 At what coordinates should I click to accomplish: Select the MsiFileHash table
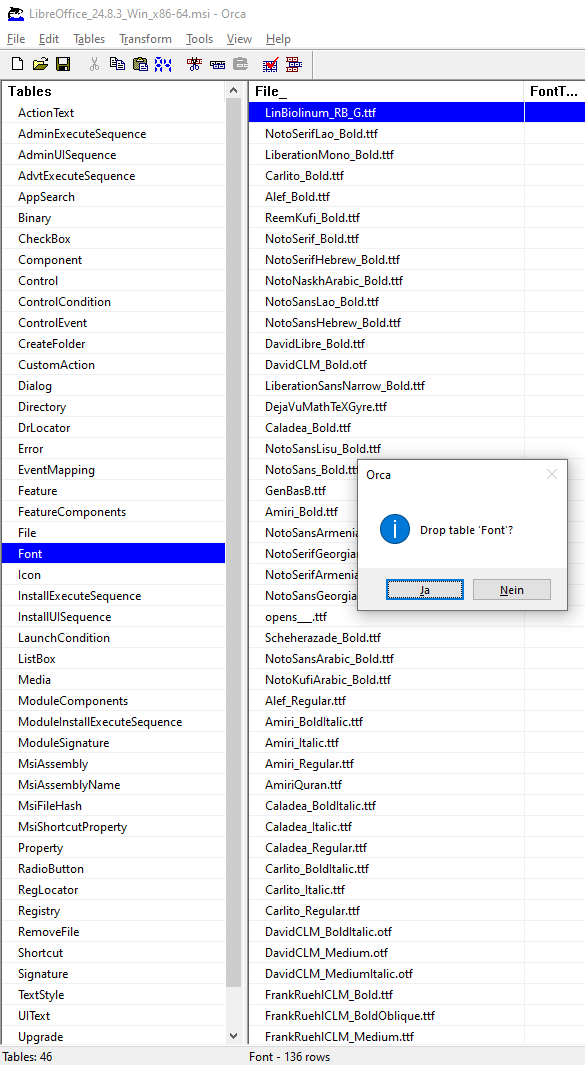click(113, 806)
